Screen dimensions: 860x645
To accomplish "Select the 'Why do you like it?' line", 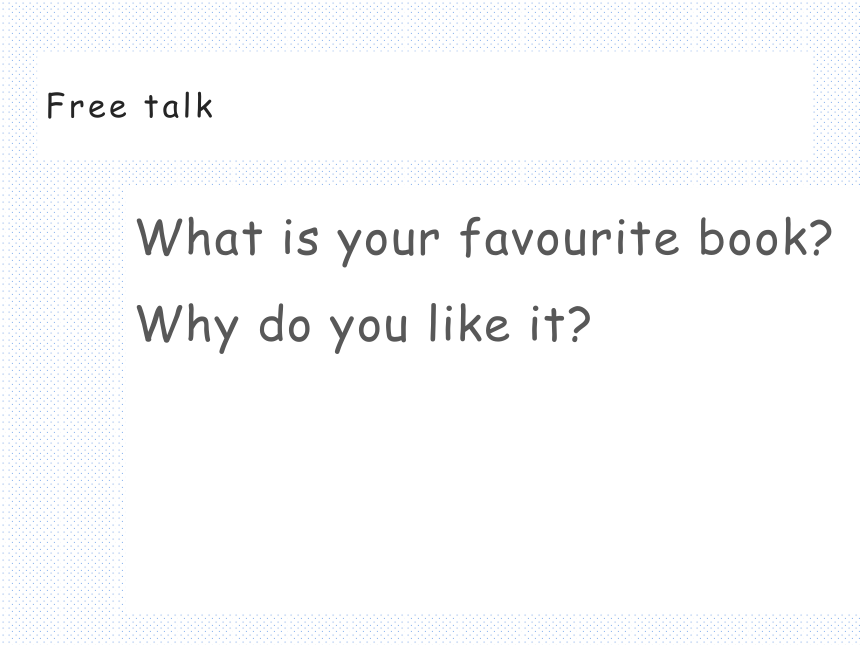I will (x=363, y=328).
